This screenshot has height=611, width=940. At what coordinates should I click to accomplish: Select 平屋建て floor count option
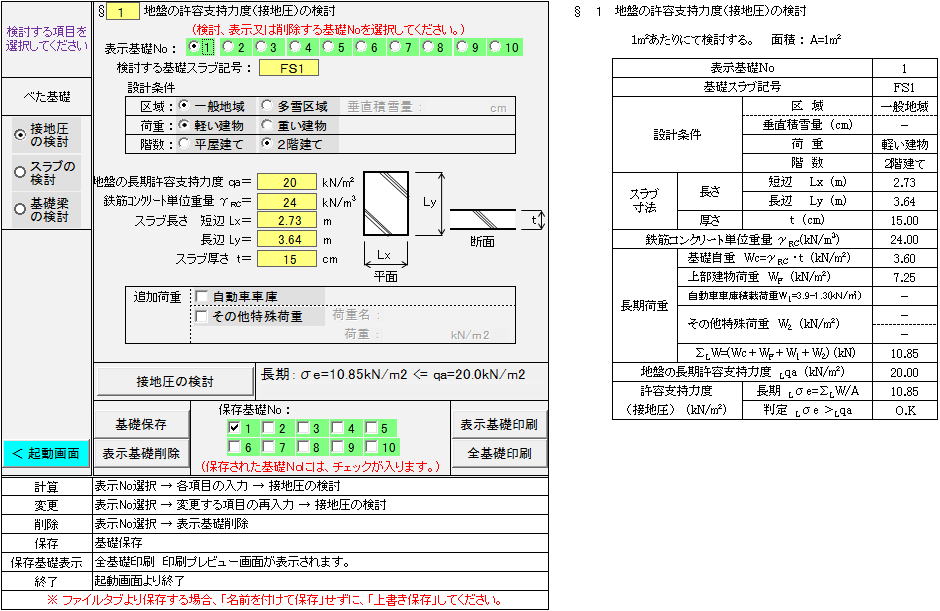184,144
